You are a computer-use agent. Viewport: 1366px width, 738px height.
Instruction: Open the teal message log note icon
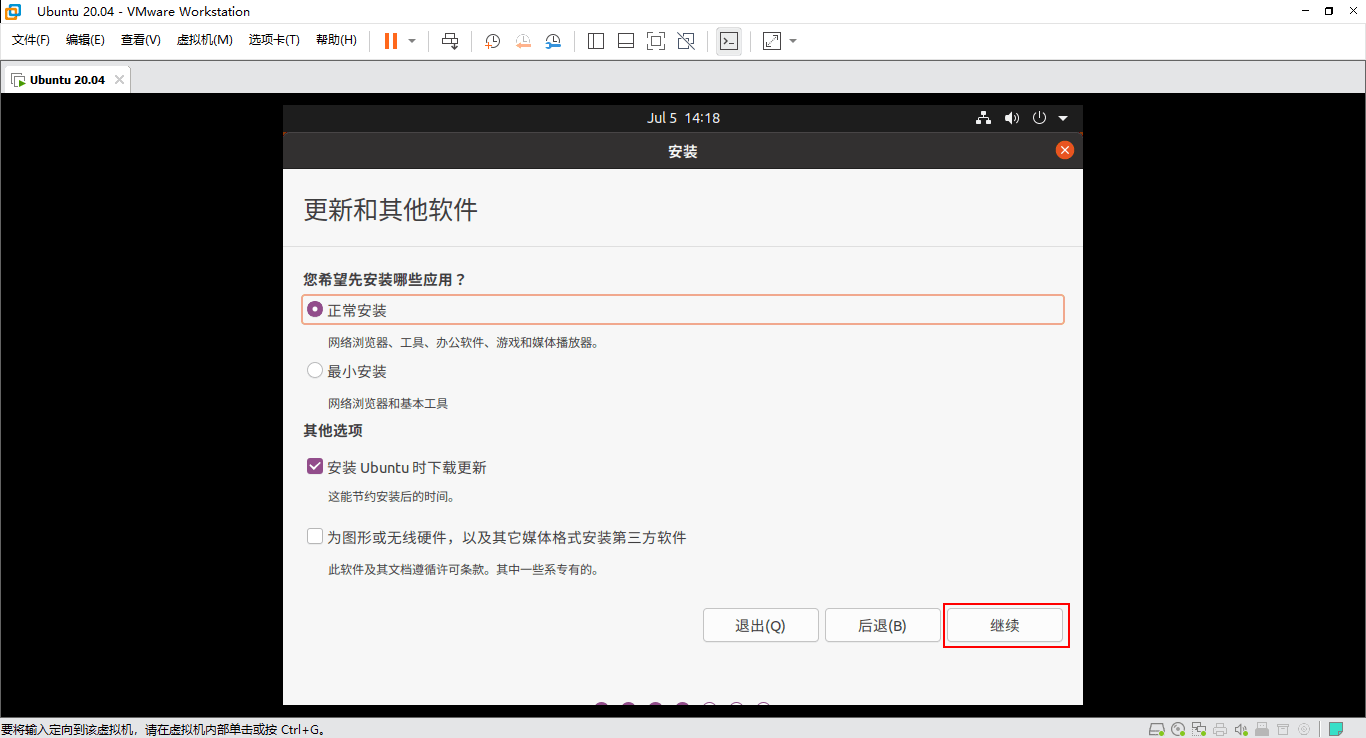(x=1336, y=729)
